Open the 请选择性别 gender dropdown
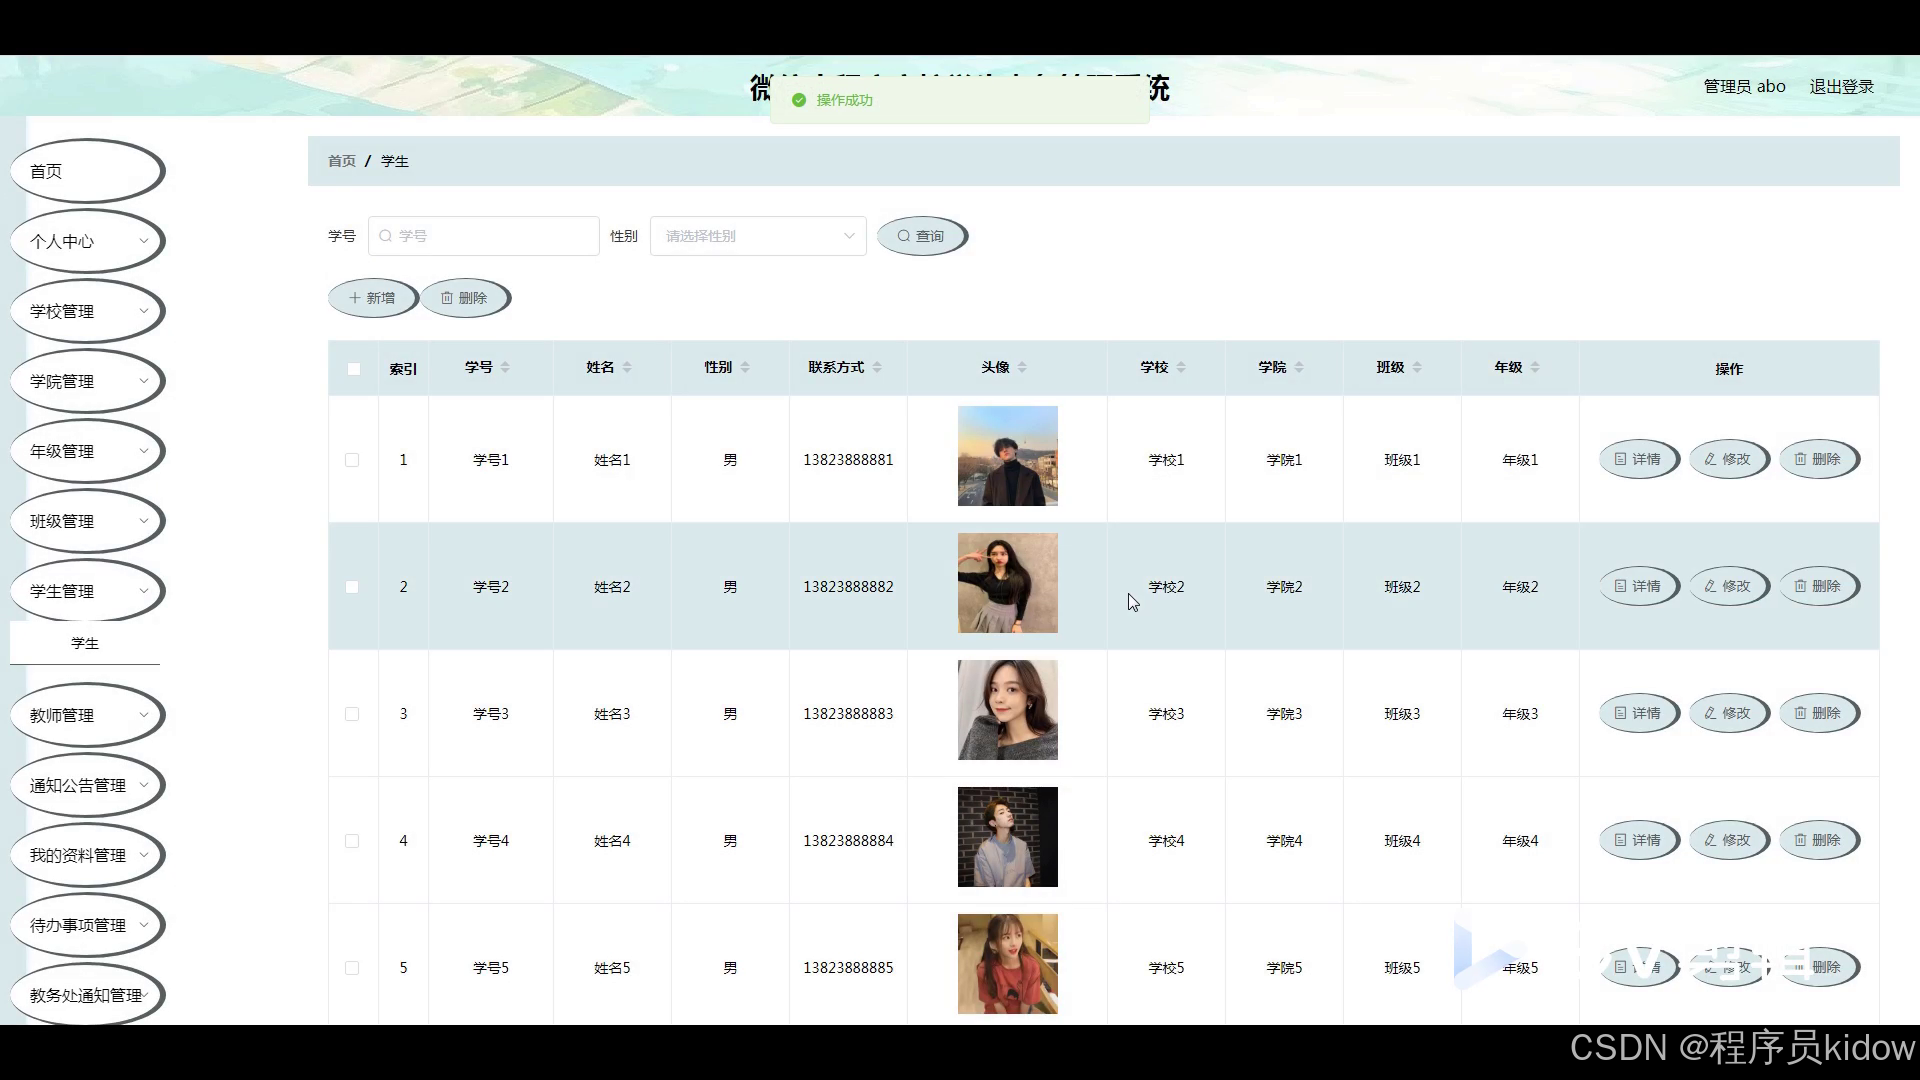1920x1080 pixels. click(x=758, y=236)
